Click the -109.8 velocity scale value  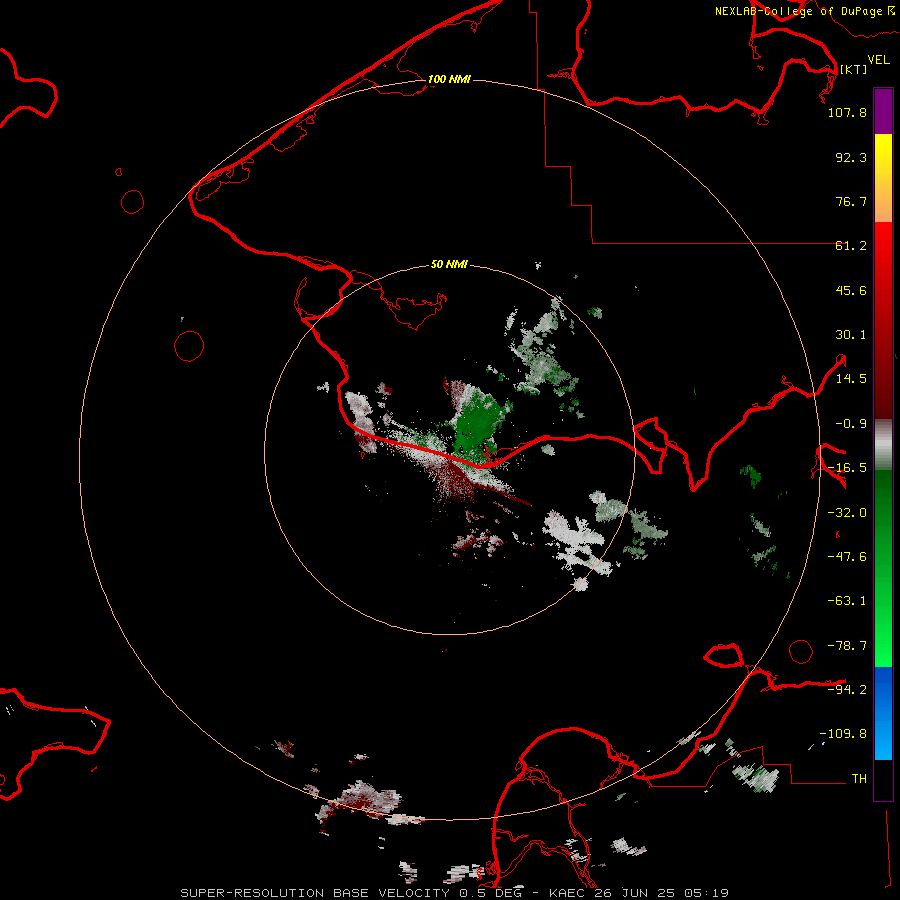(x=843, y=734)
